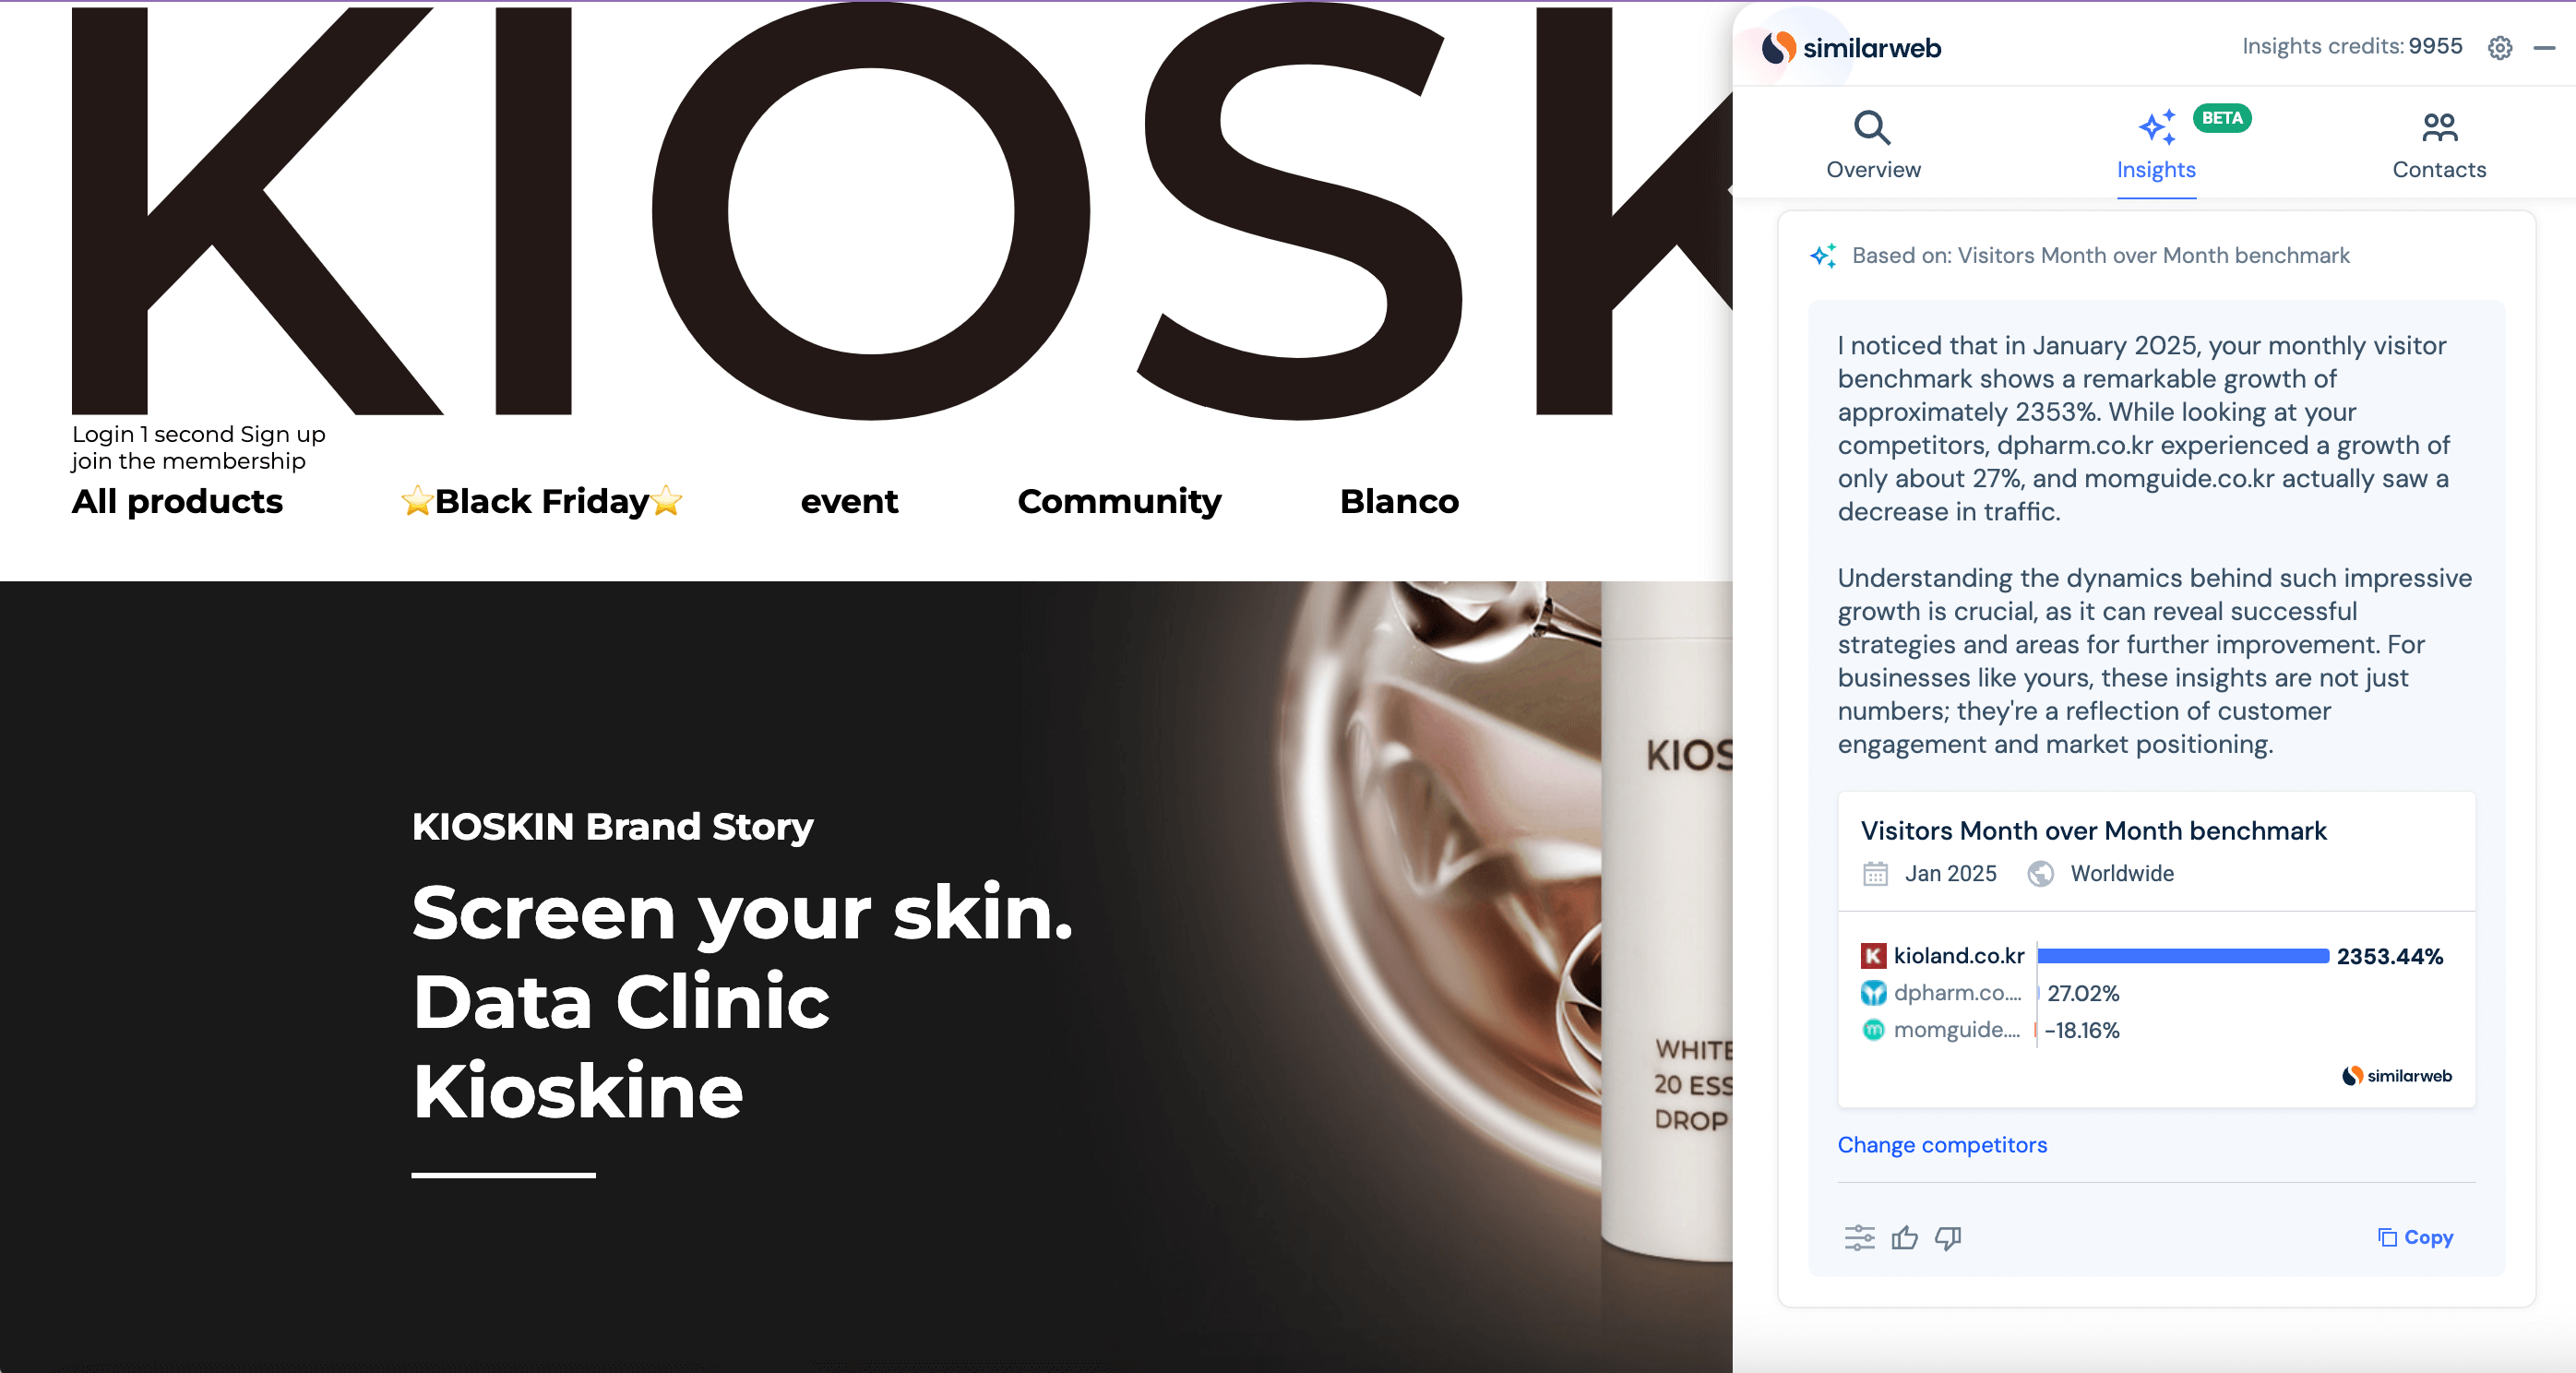Click the thumbs up feedback icon
Screen dimensions: 2576x1373
pos(1904,1238)
